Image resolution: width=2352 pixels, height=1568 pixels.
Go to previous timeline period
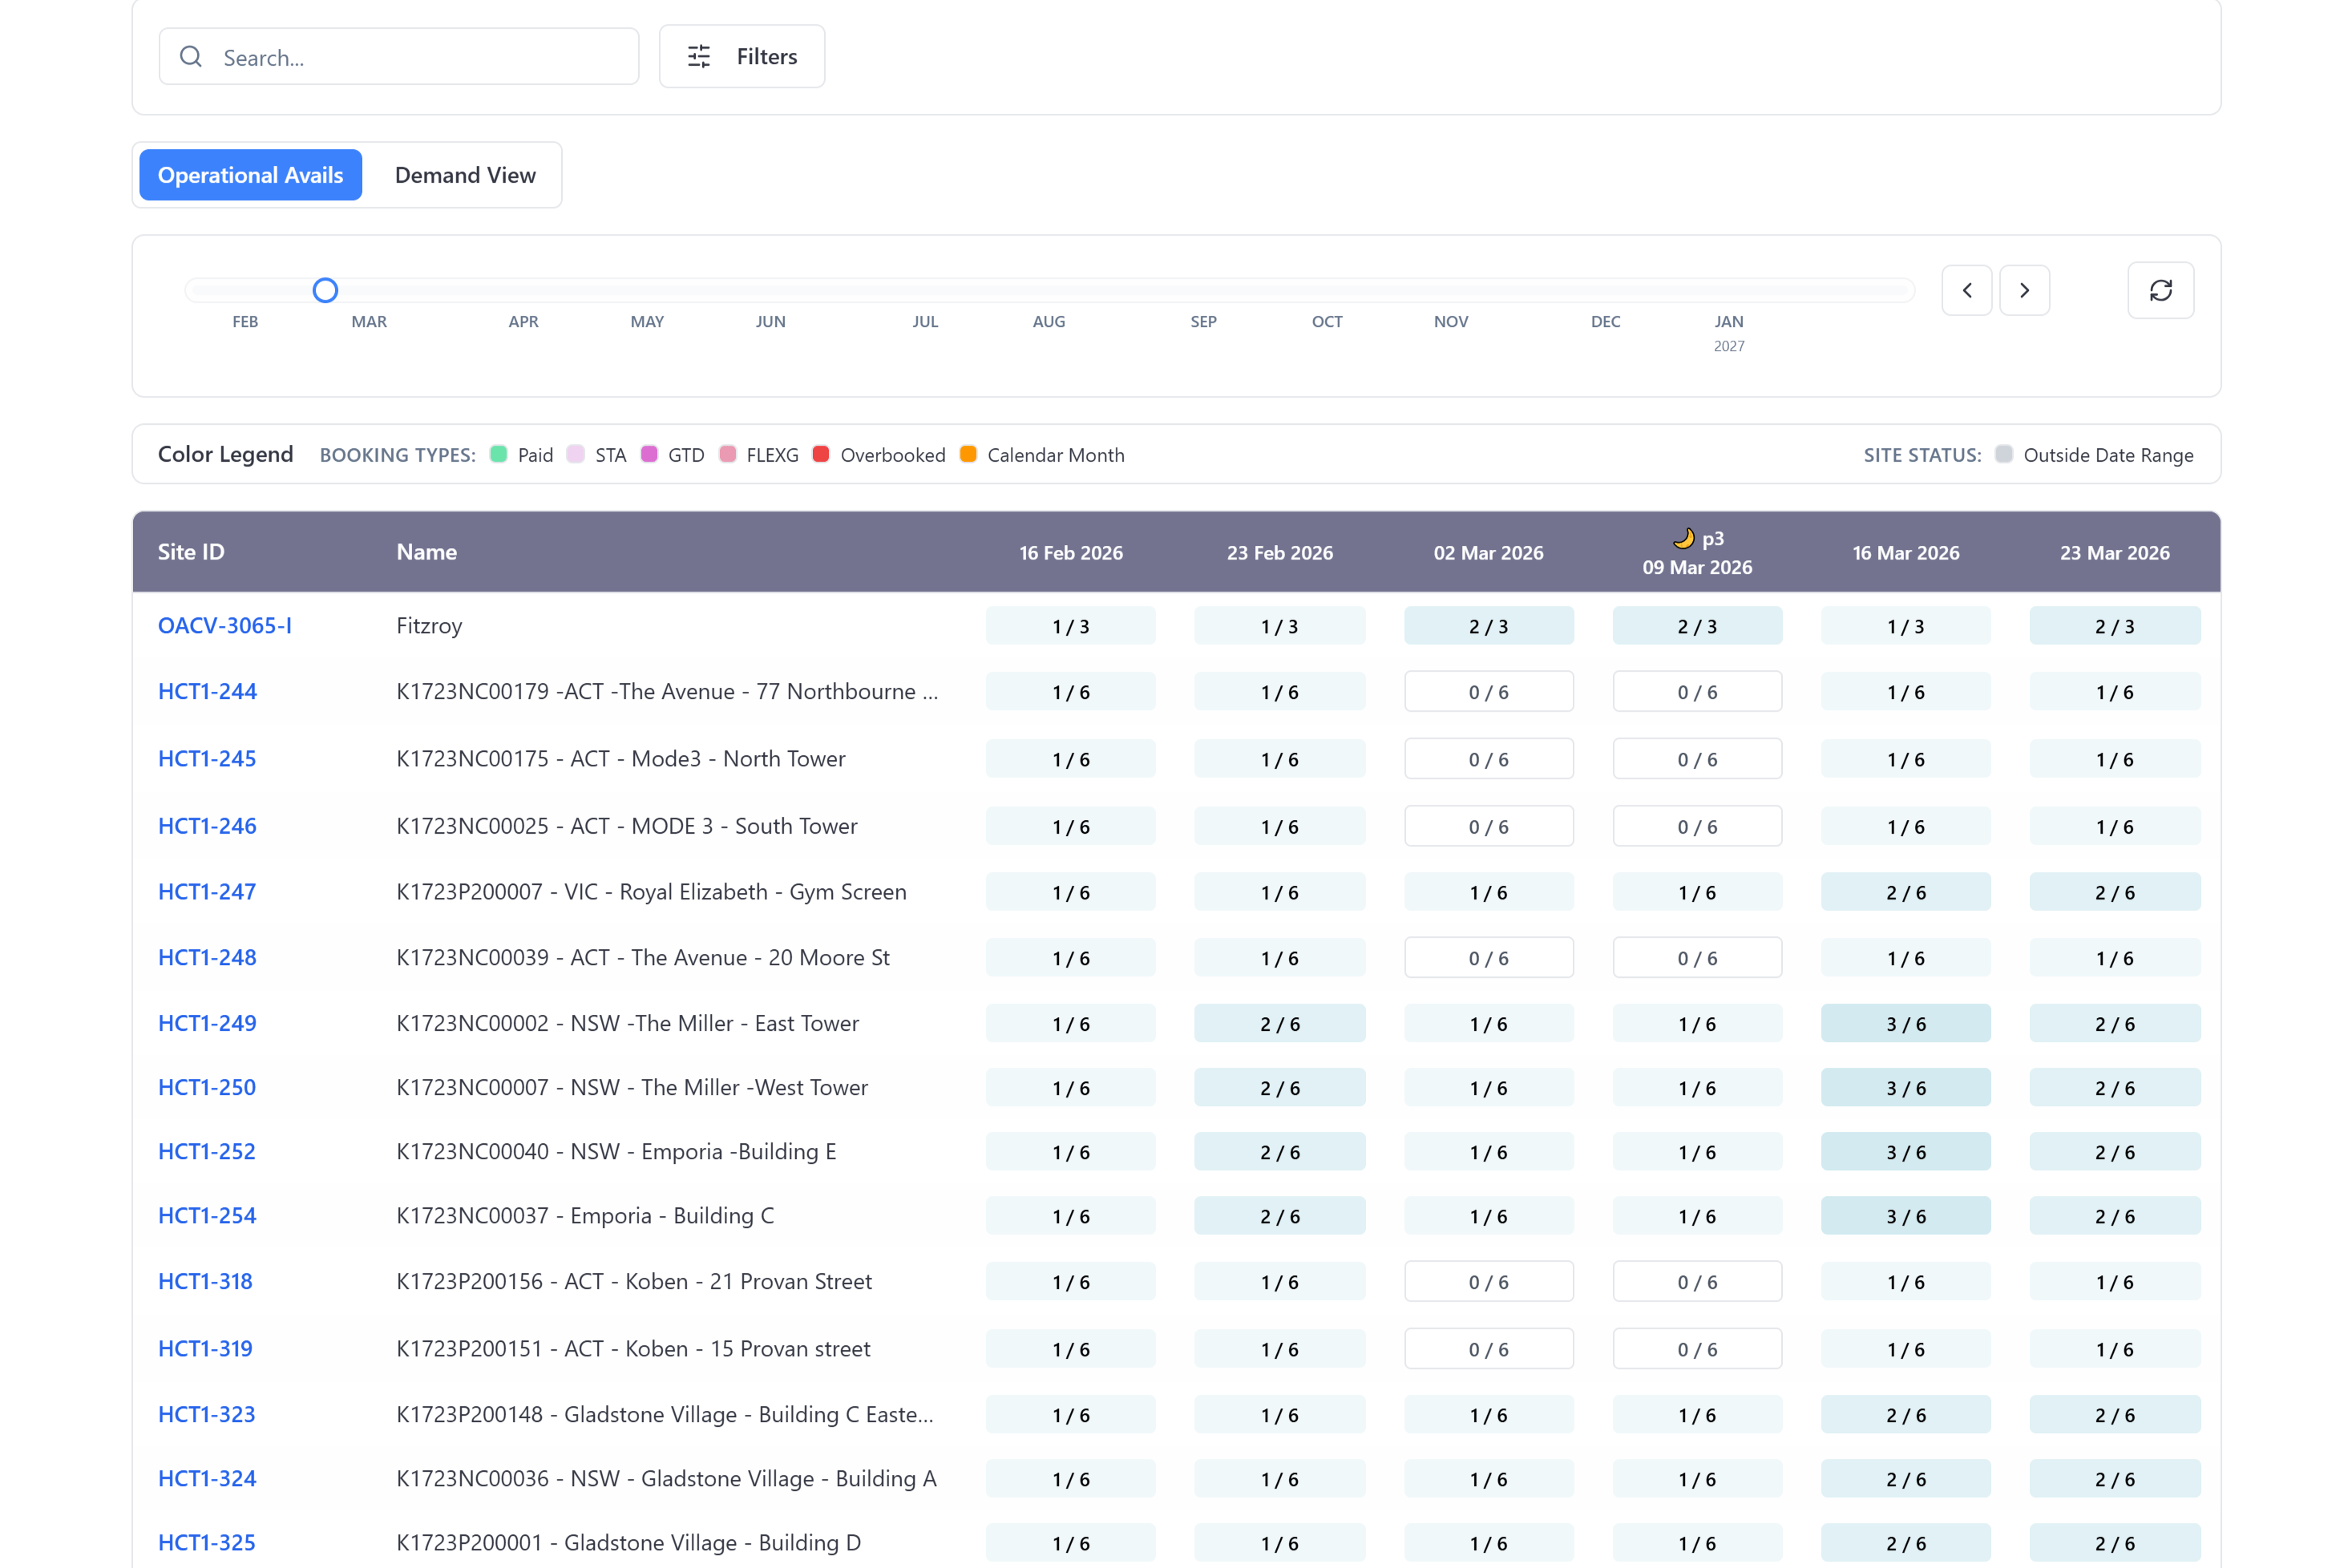point(1966,290)
